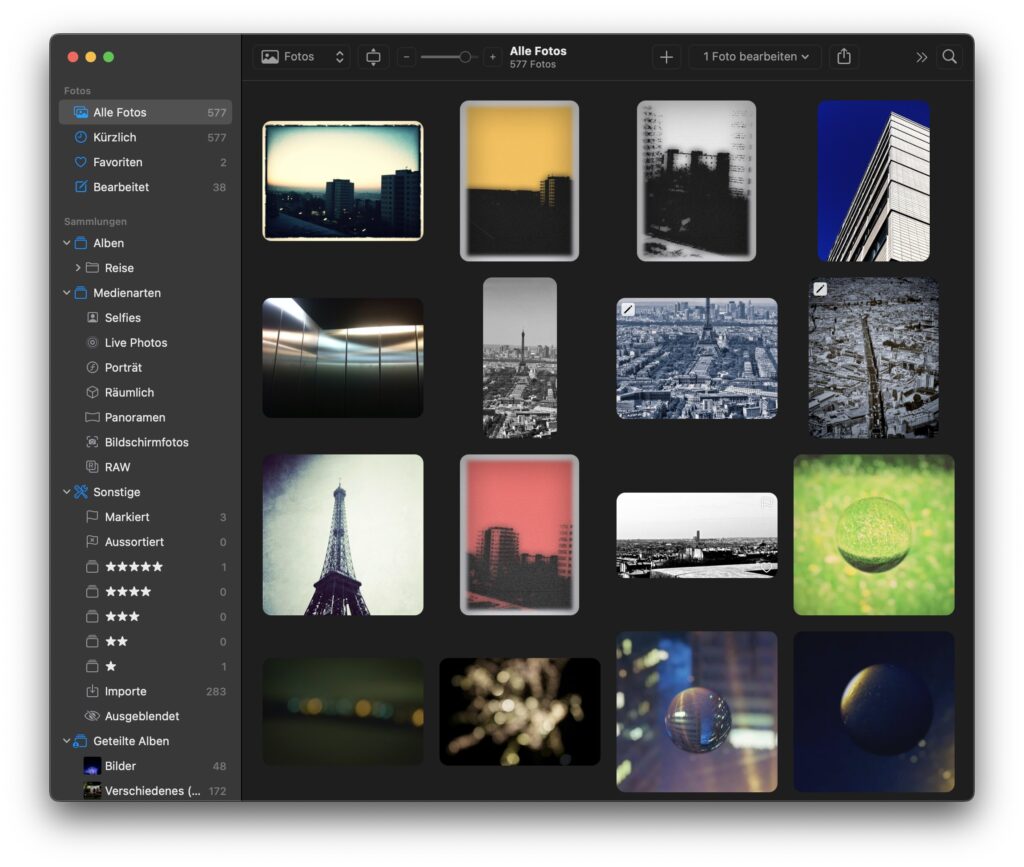Click the share icon in toolbar
This screenshot has width=1024, height=867.
844,57
